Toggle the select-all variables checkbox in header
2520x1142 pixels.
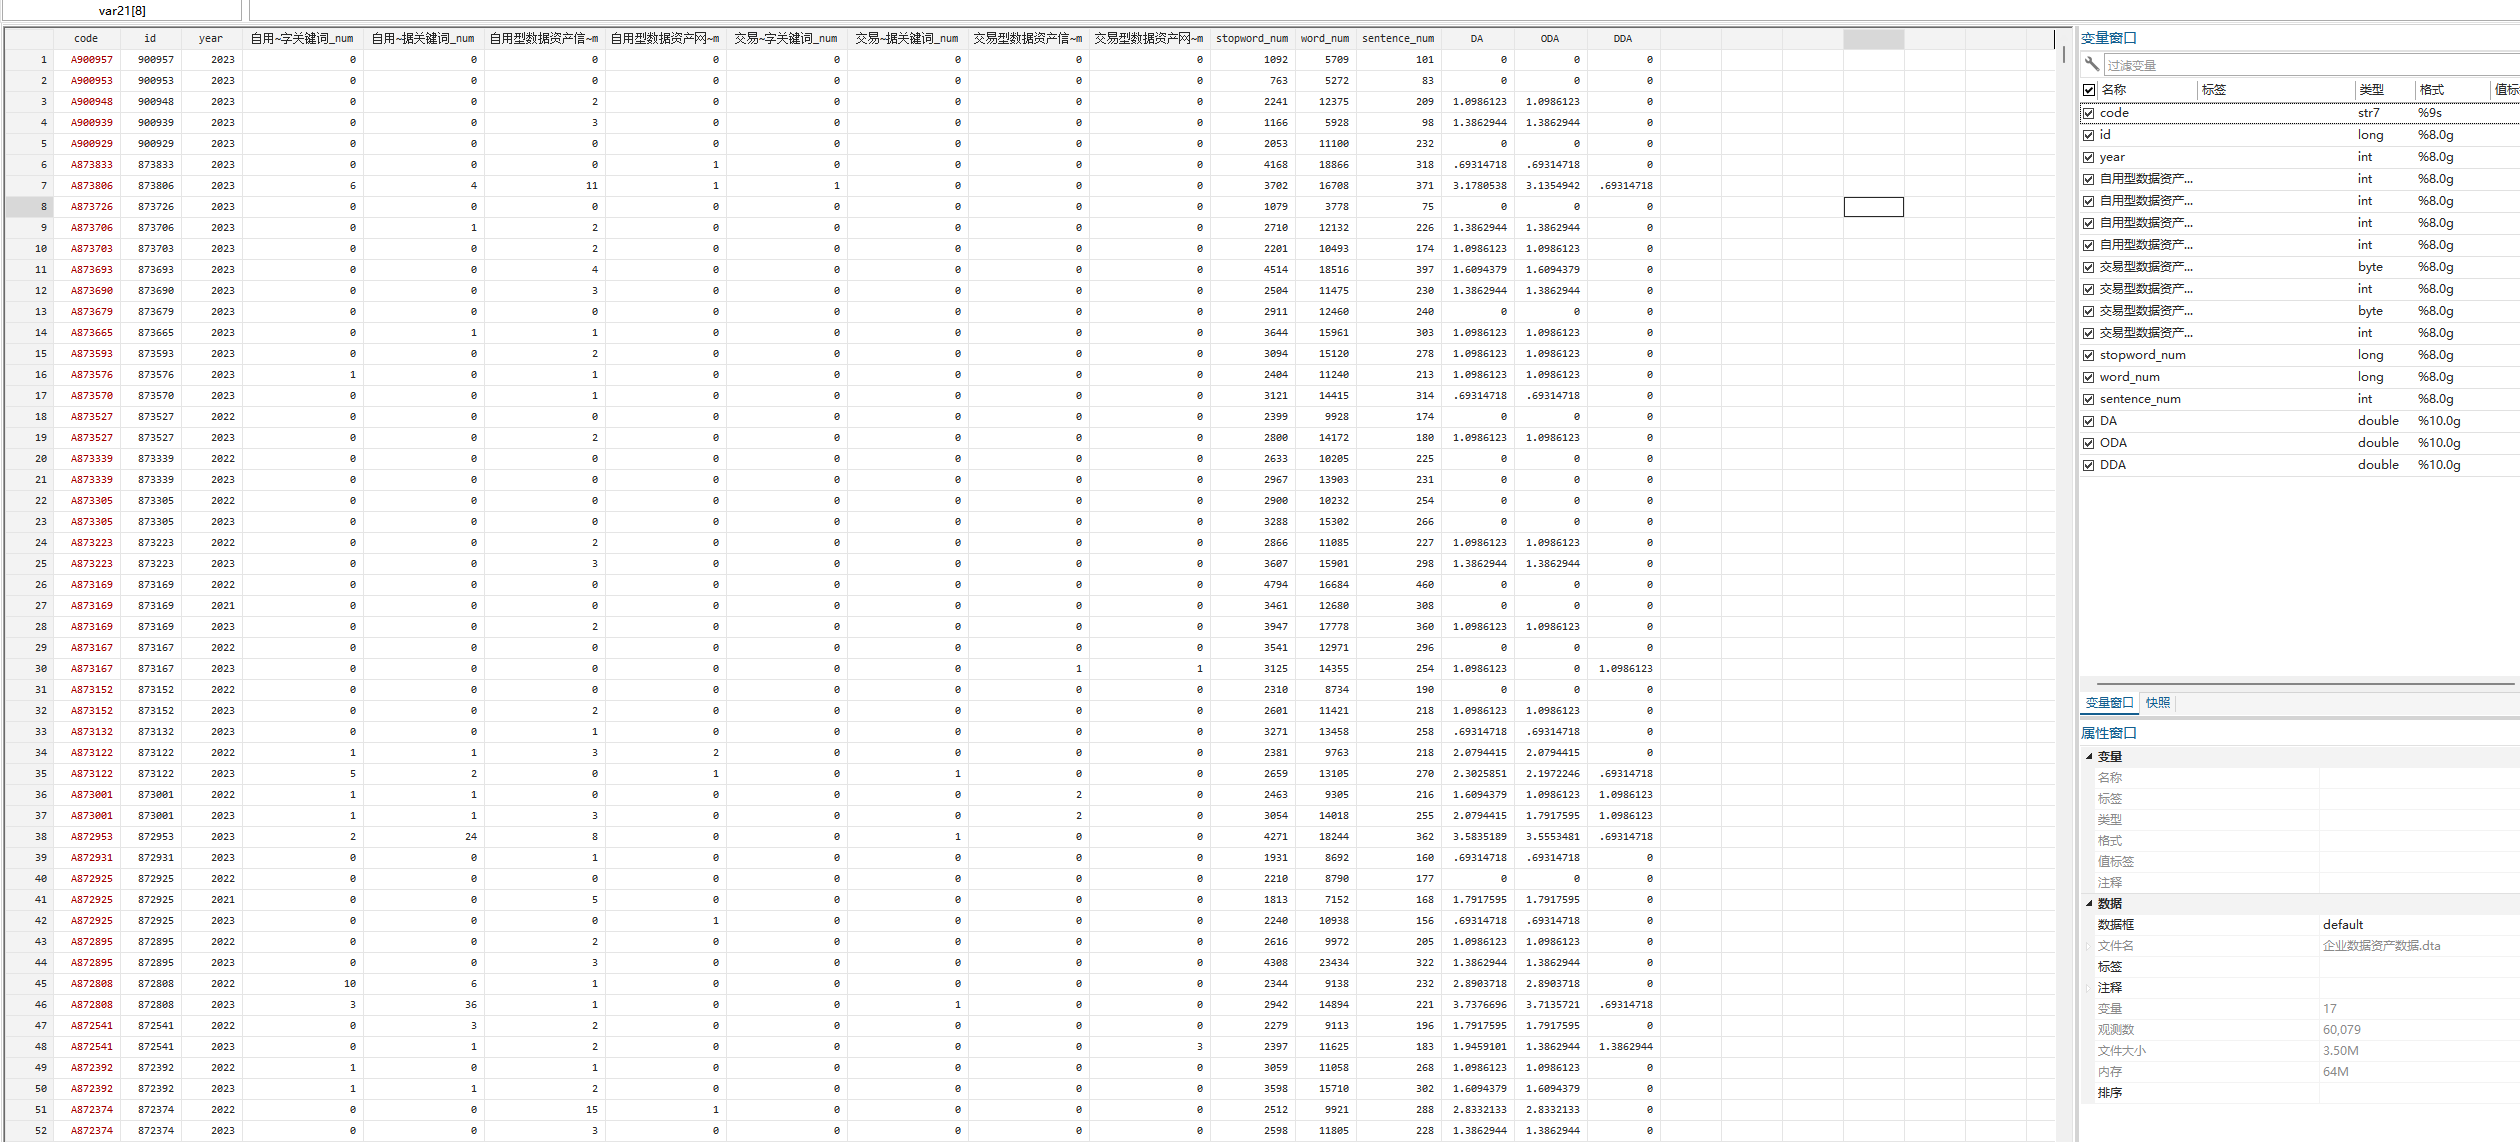[2089, 90]
